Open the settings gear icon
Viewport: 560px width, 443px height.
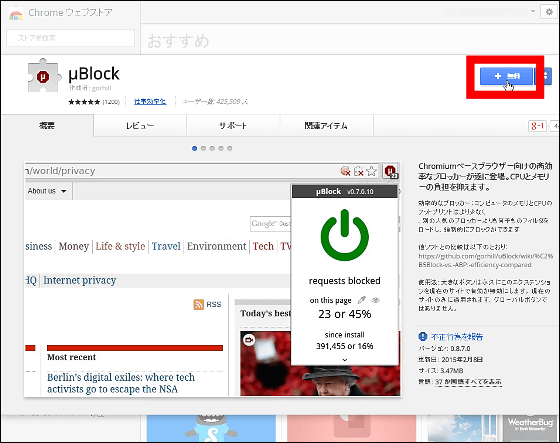(549, 12)
